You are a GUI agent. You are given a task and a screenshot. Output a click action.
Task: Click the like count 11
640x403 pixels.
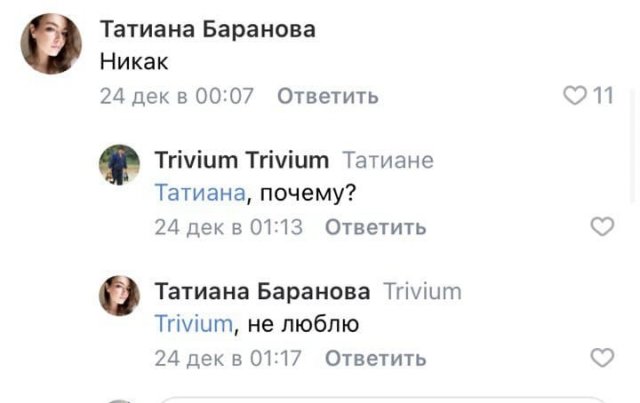coord(602,96)
